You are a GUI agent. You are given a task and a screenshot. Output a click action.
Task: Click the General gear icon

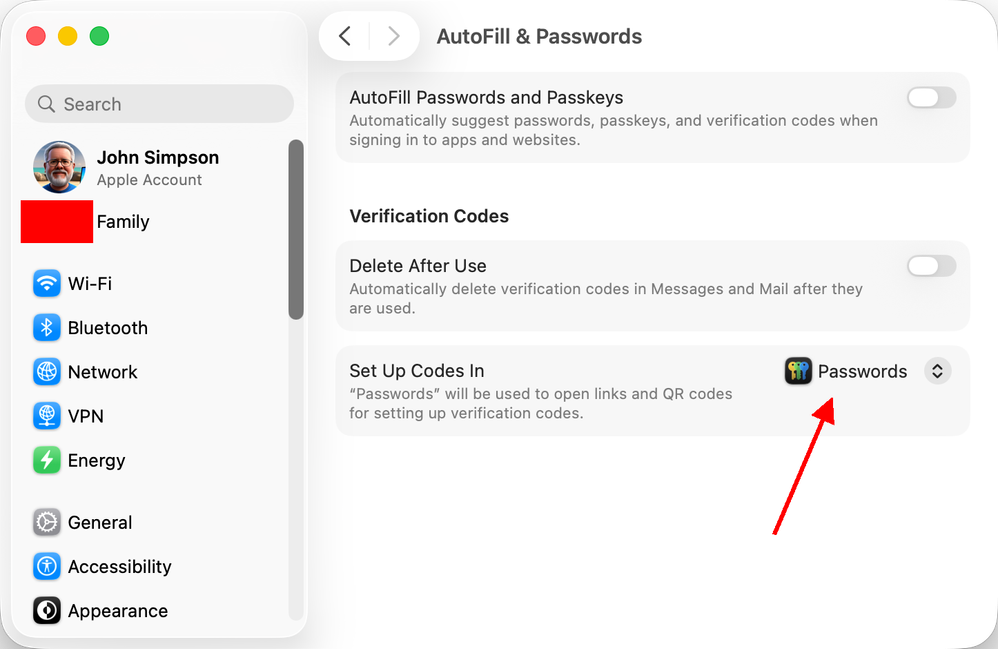coord(47,523)
